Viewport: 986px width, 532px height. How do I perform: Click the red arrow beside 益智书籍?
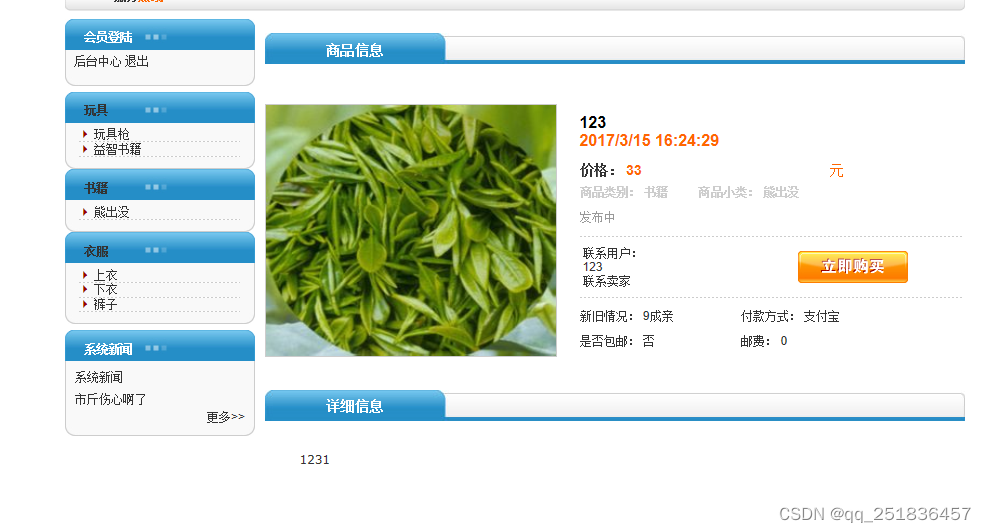85,149
